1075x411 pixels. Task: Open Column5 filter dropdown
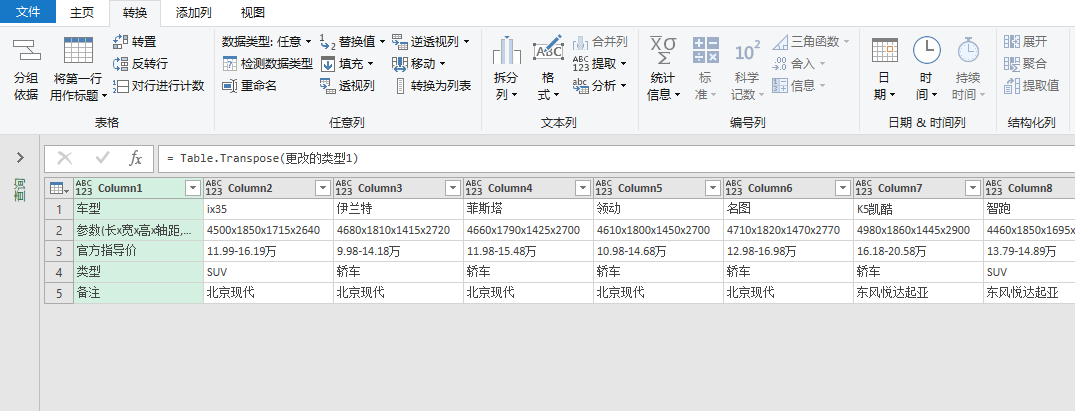point(712,189)
